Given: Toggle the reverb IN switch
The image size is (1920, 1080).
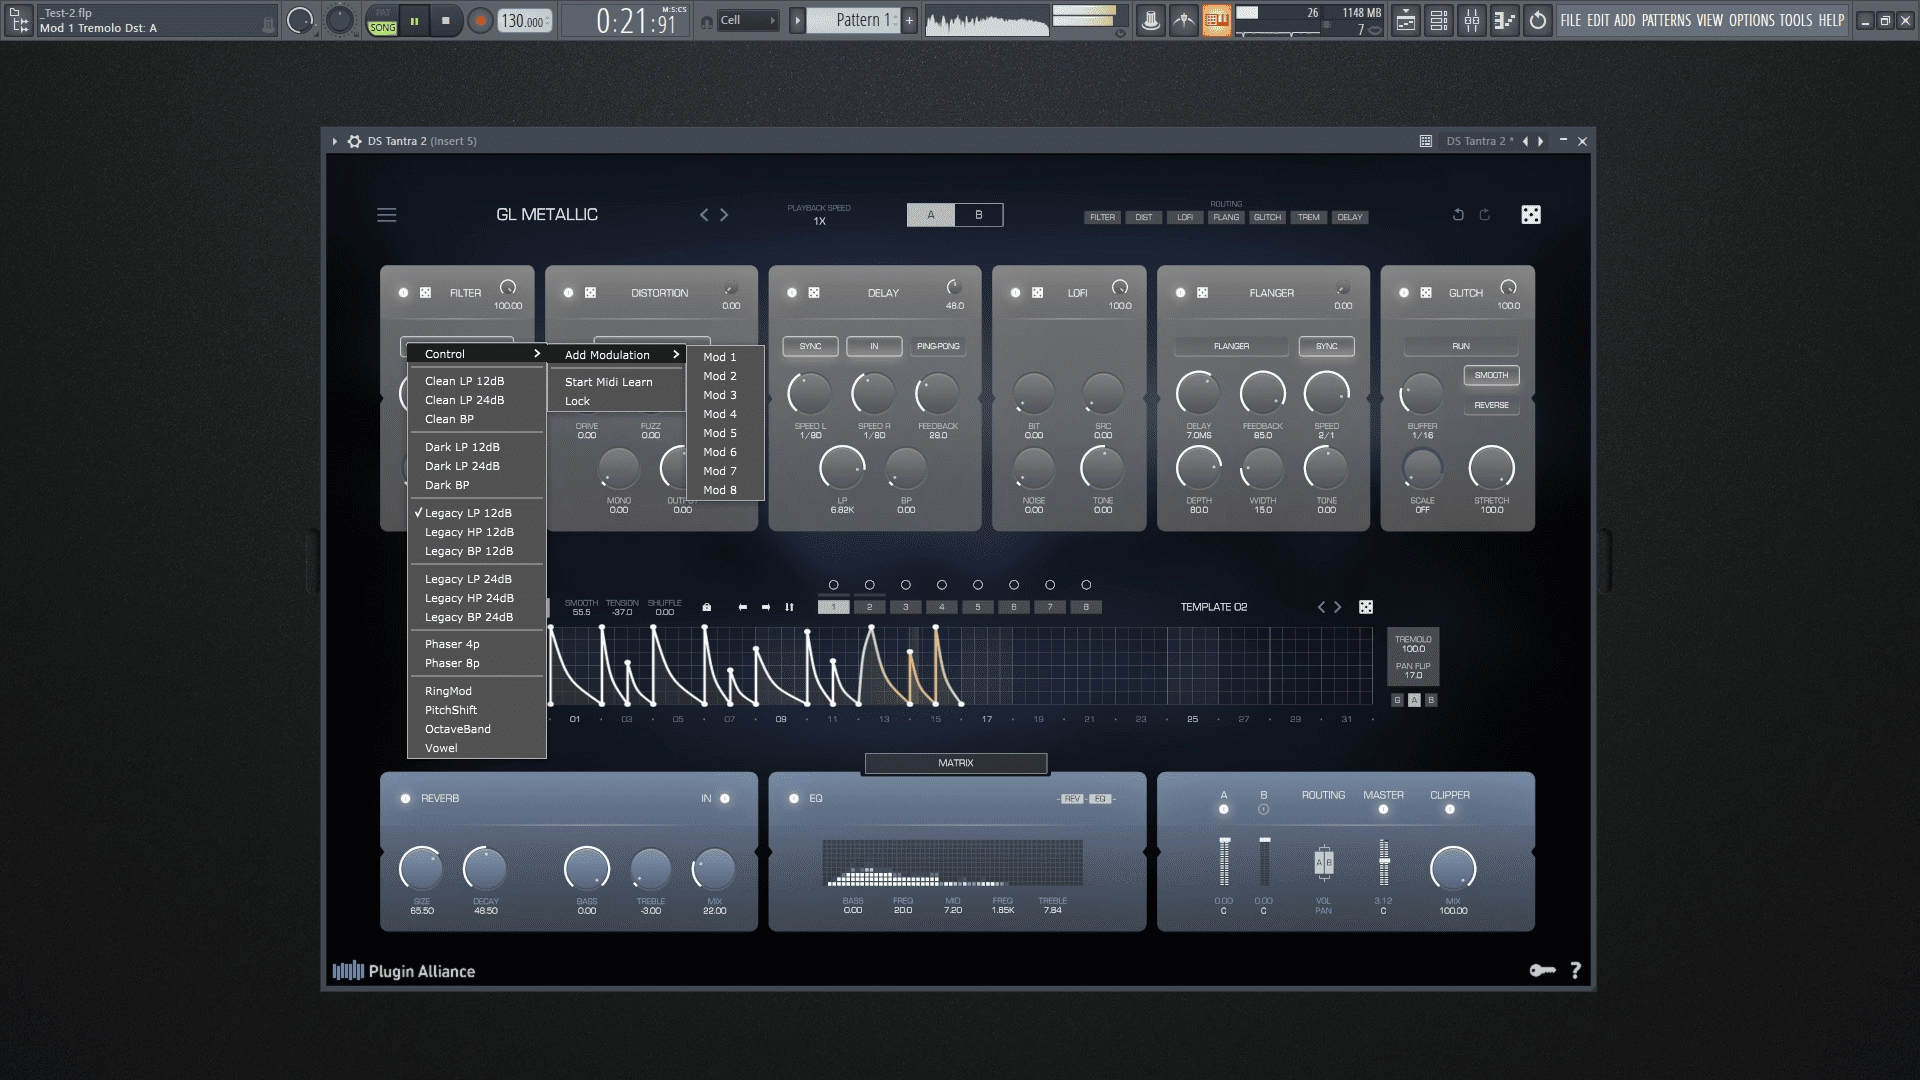Looking at the screenshot, I should click(x=725, y=798).
